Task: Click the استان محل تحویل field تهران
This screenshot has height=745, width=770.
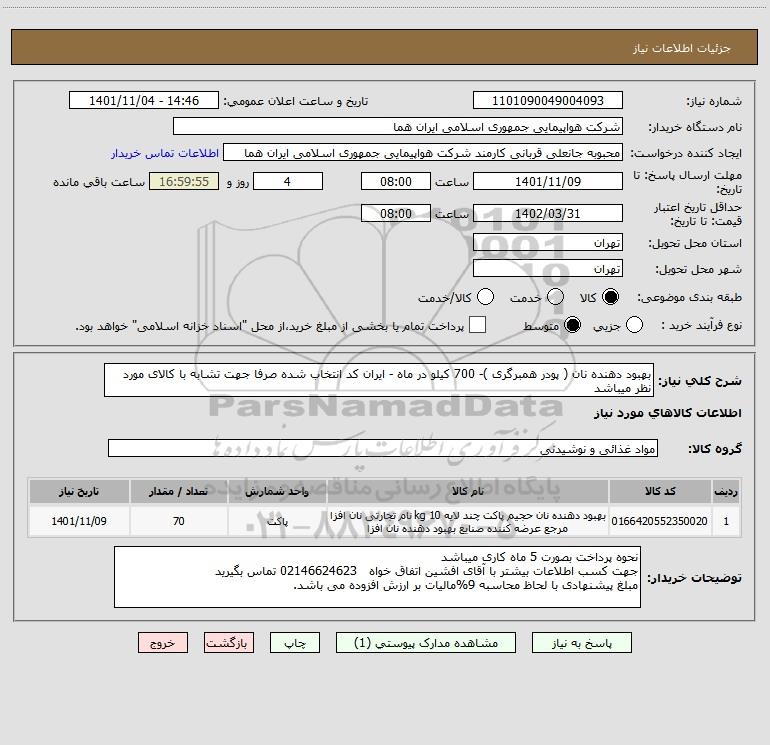Action: coord(548,243)
